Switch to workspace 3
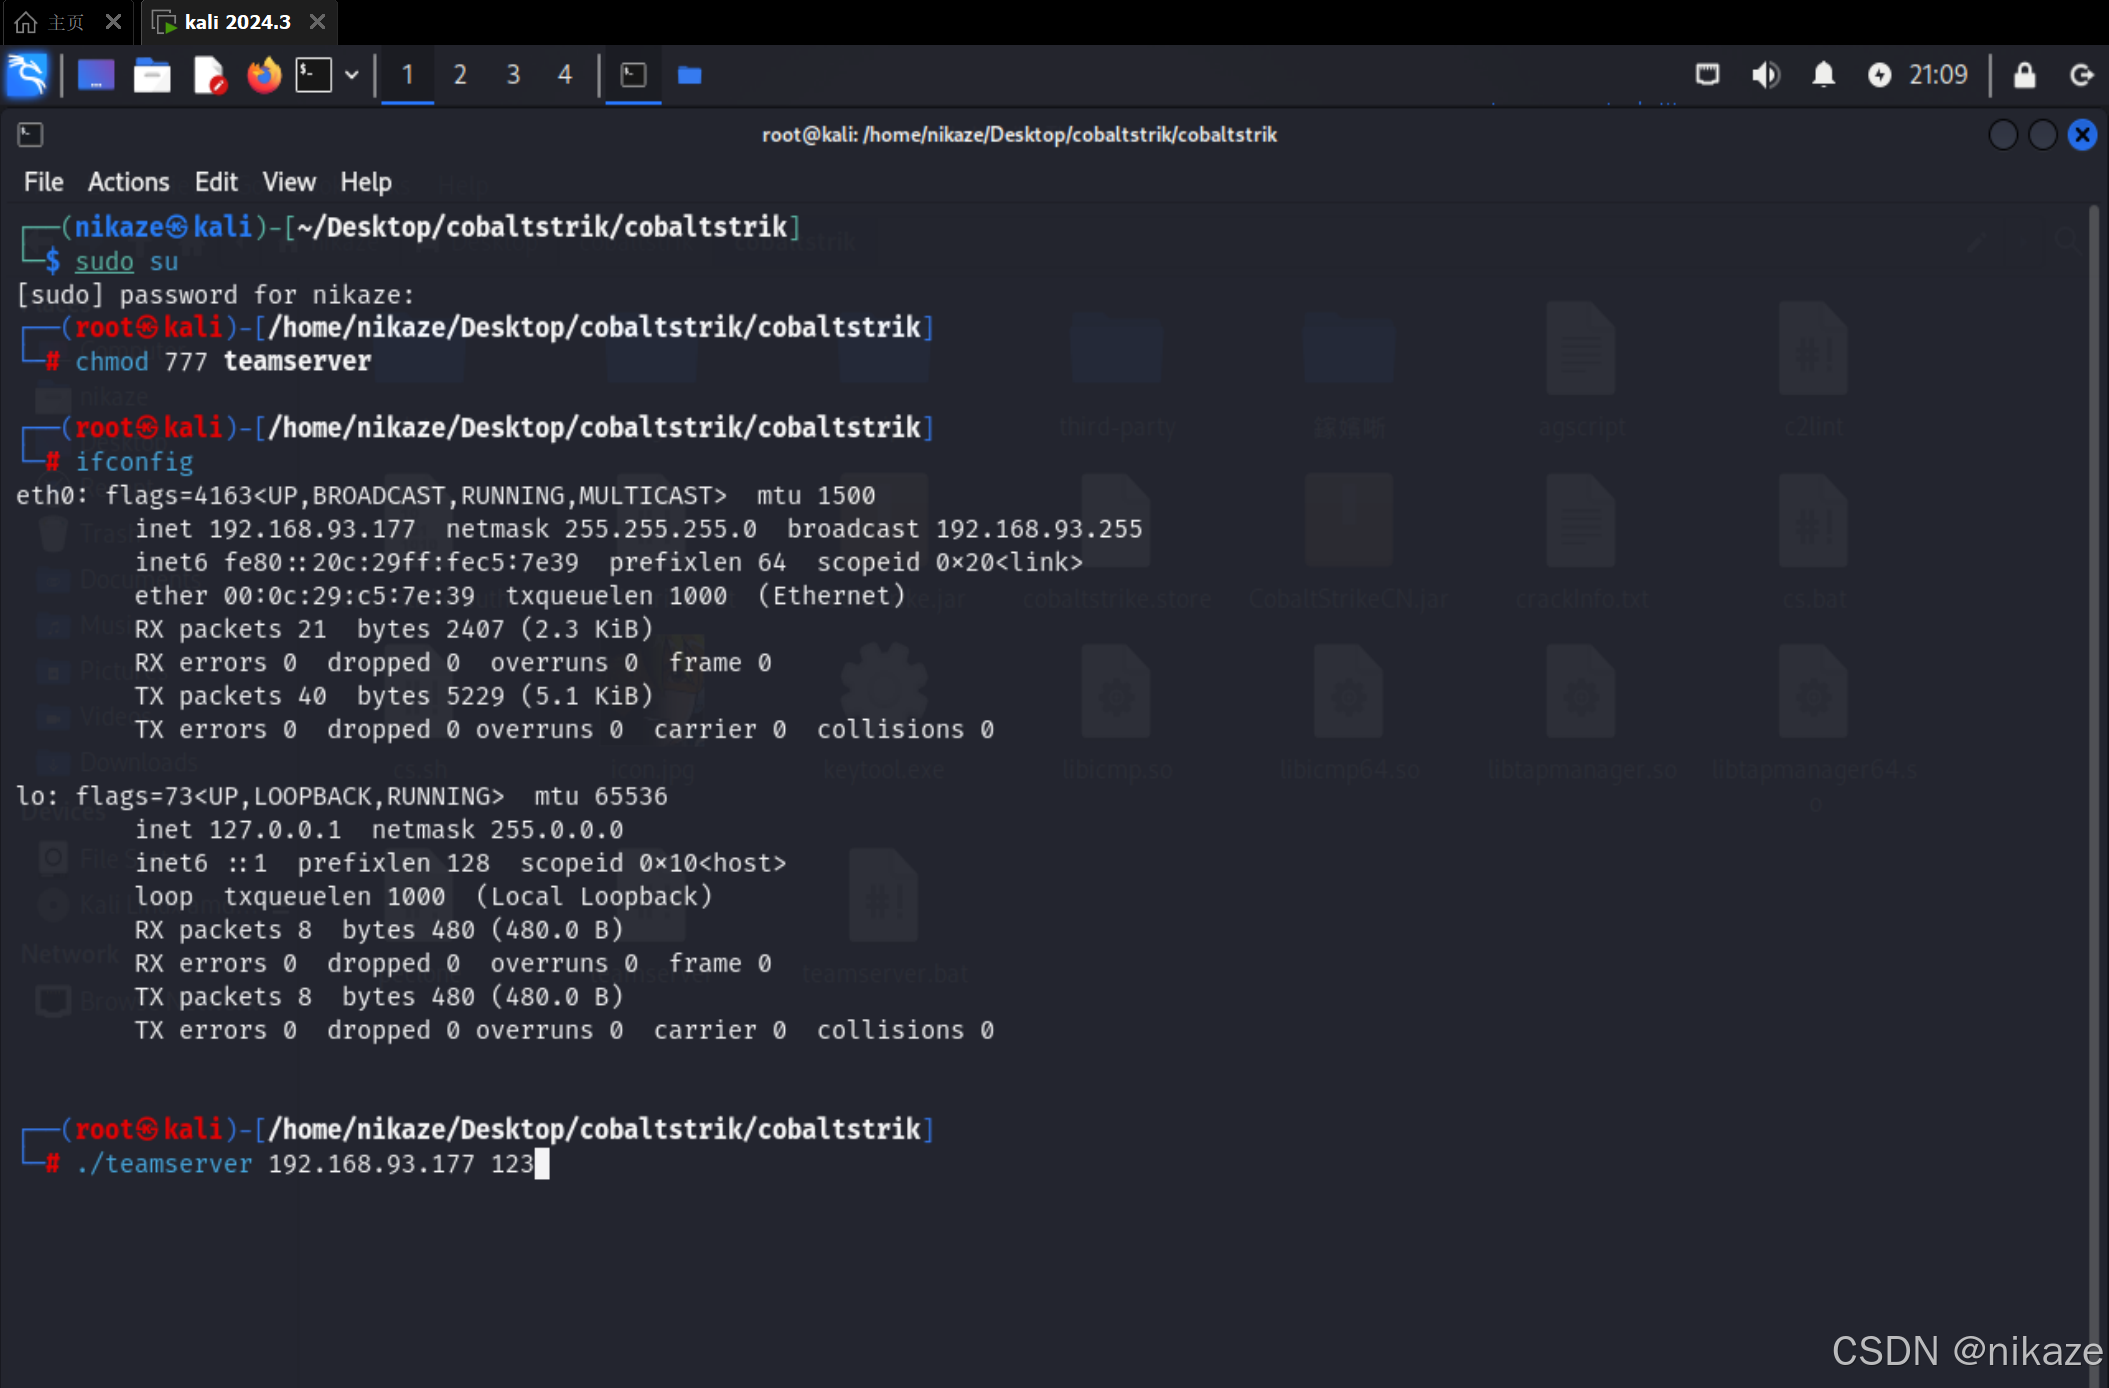The image size is (2109, 1388). pyautogui.click(x=513, y=75)
